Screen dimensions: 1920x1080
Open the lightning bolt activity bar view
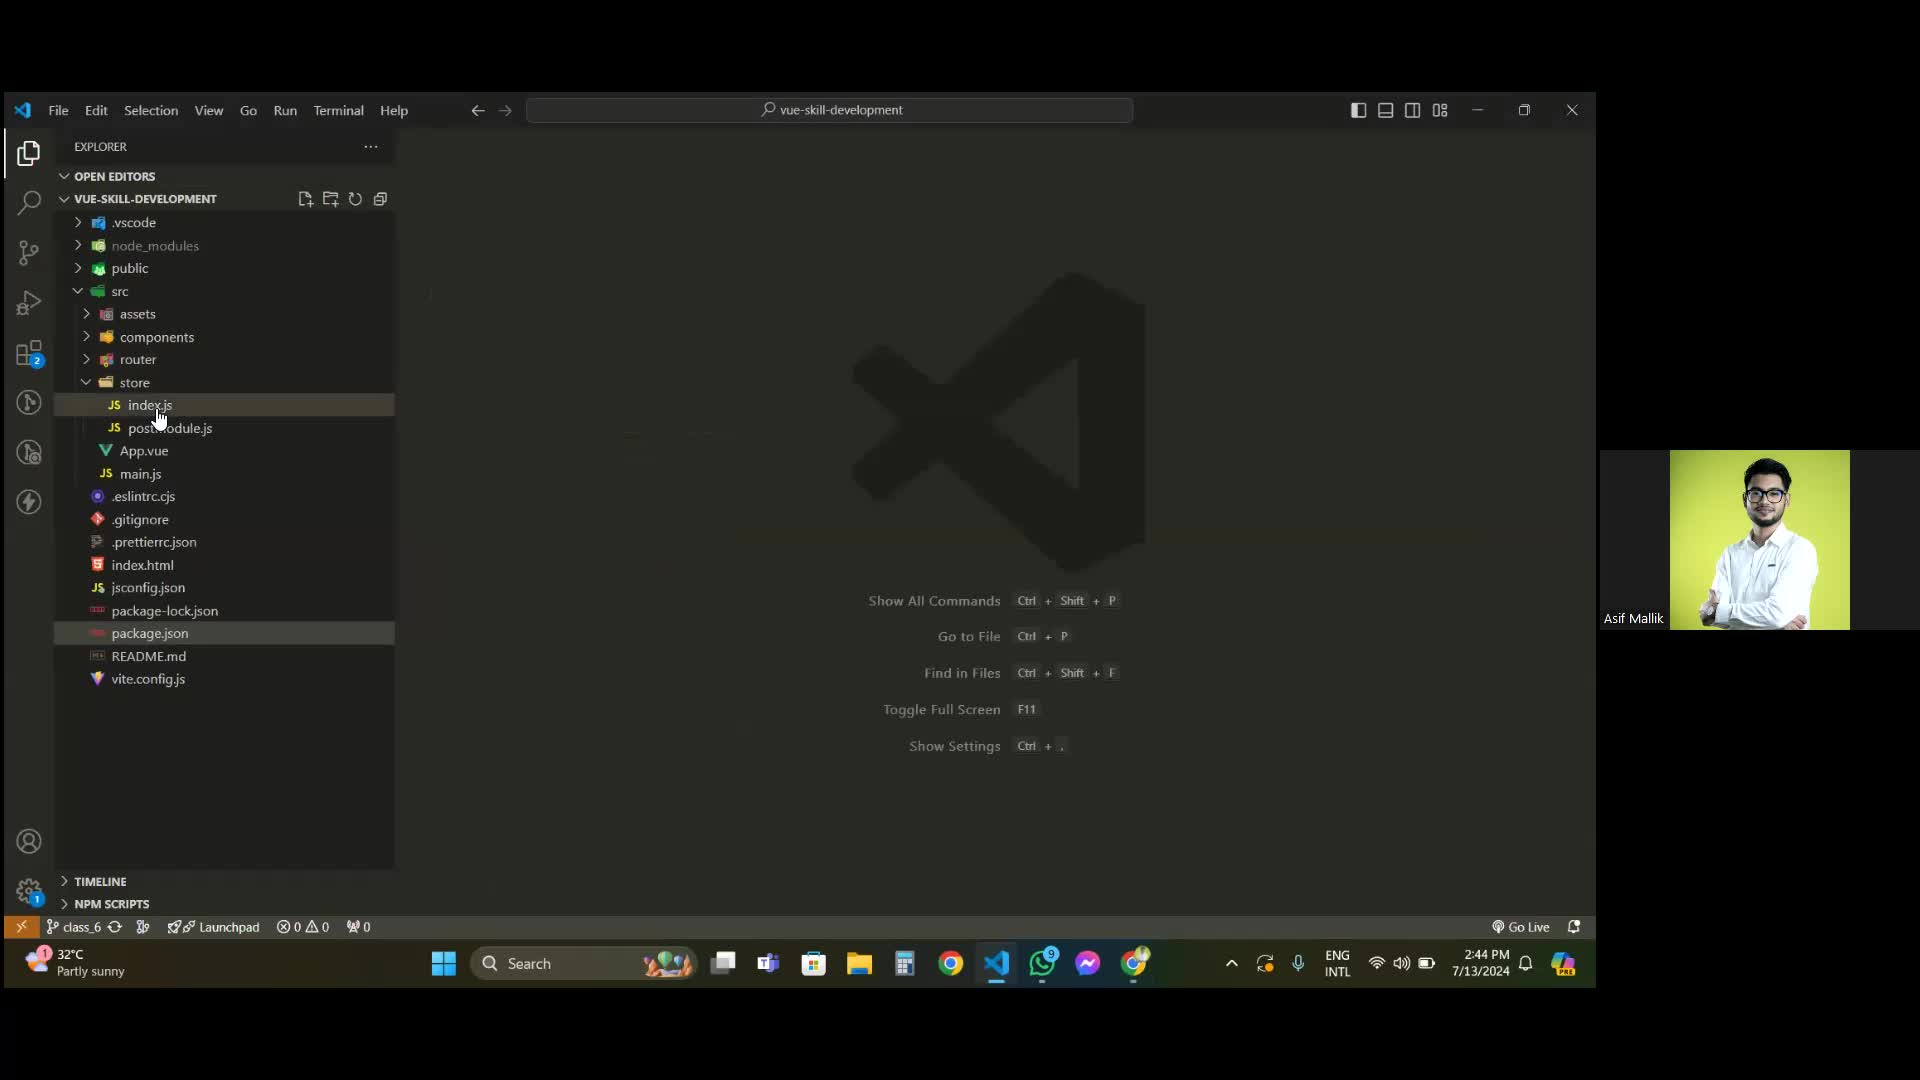[28, 502]
